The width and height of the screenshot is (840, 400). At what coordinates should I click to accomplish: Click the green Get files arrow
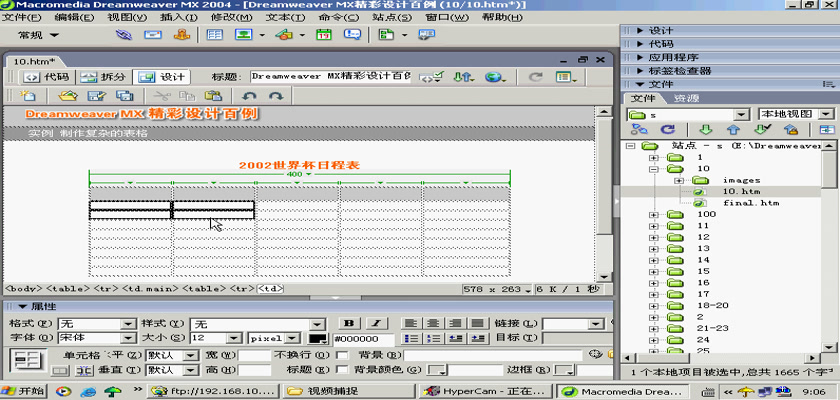[x=706, y=129]
